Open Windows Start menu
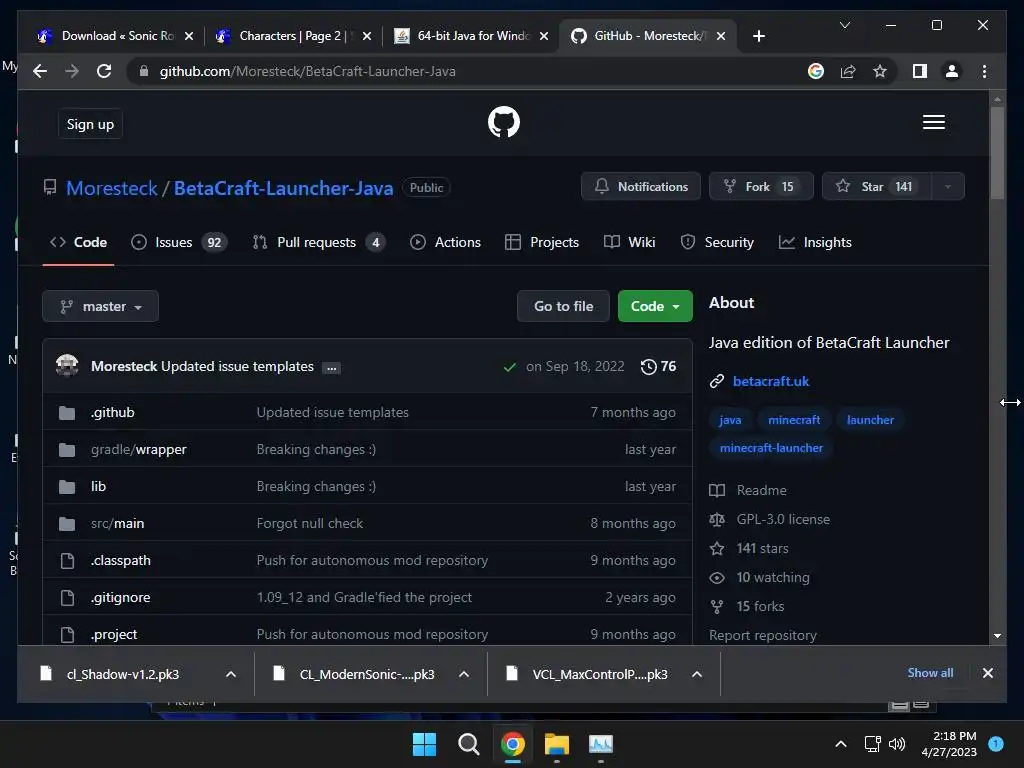 pyautogui.click(x=424, y=744)
